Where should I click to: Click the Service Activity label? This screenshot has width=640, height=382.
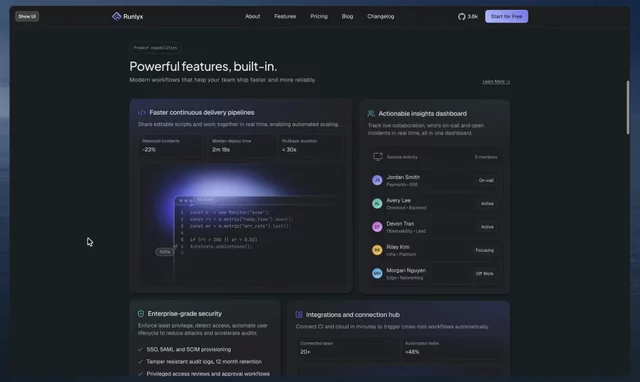click(x=402, y=157)
